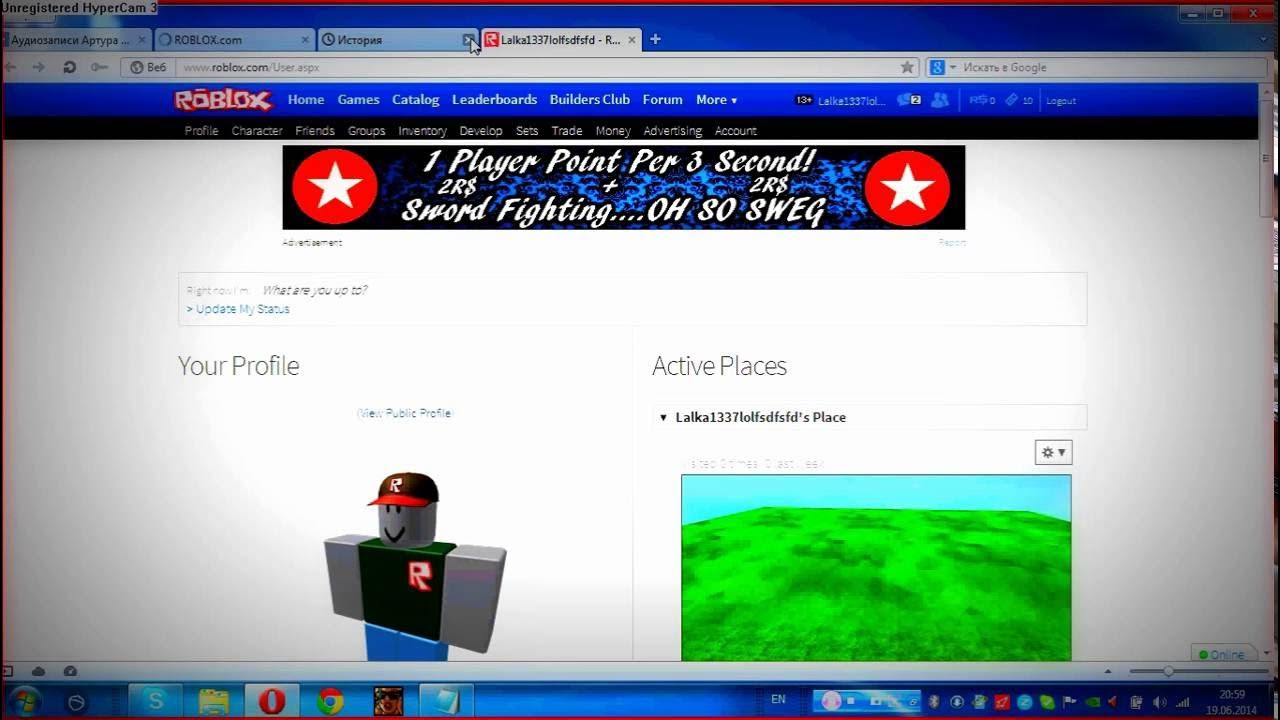Click the EN language indicator

(x=779, y=698)
